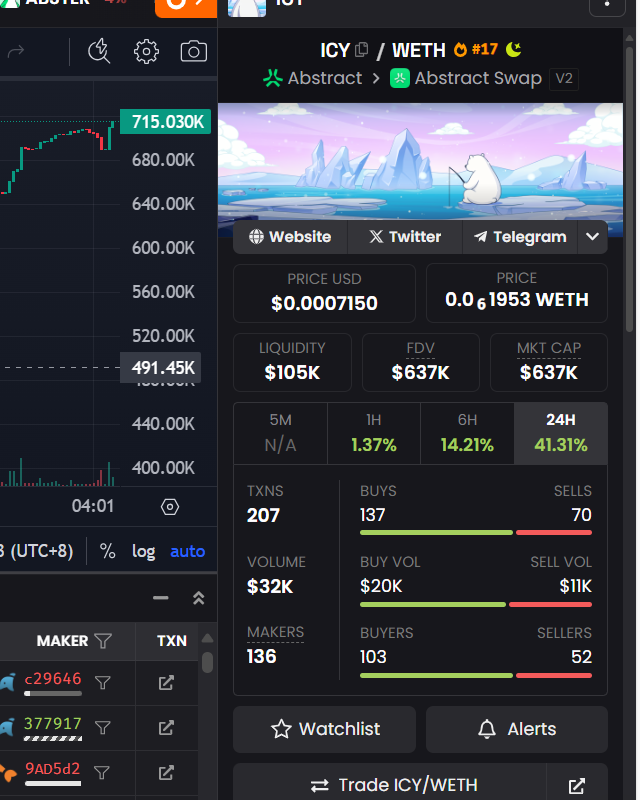The height and width of the screenshot is (800, 640).
Task: Click the FDV $637K value
Action: (x=420, y=373)
